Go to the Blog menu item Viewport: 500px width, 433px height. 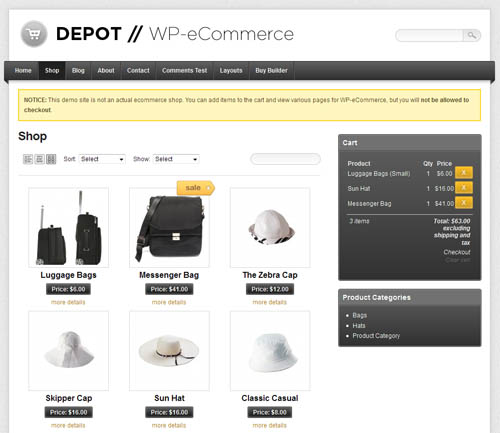pos(78,71)
